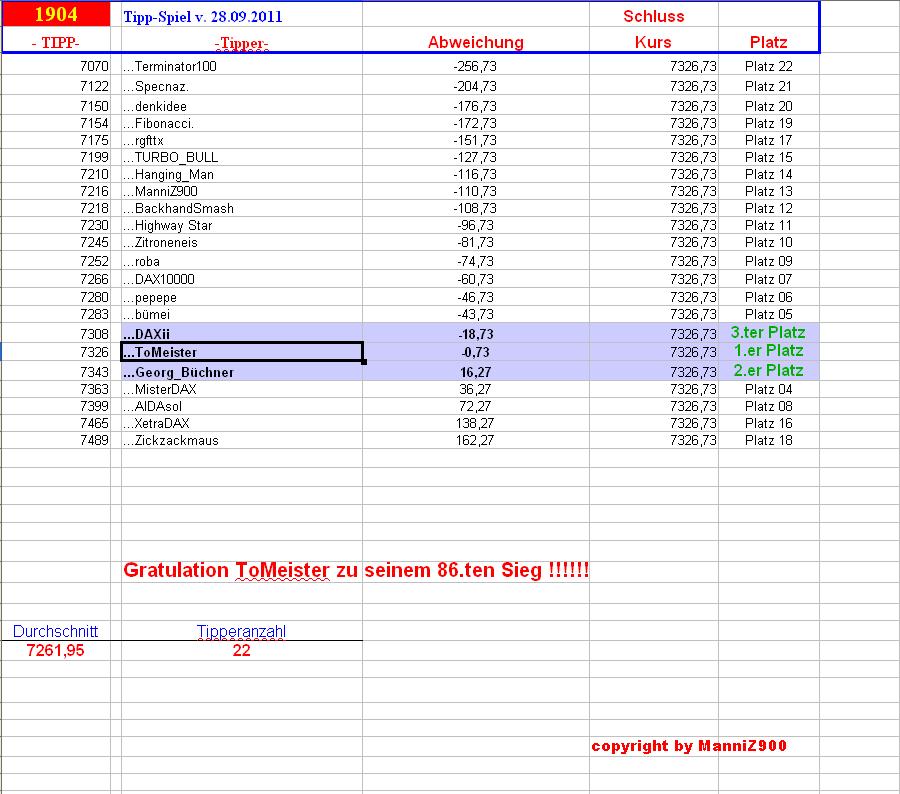This screenshot has width=900, height=794.
Task: Click the 'Platz 07' cell
Action: (769, 280)
